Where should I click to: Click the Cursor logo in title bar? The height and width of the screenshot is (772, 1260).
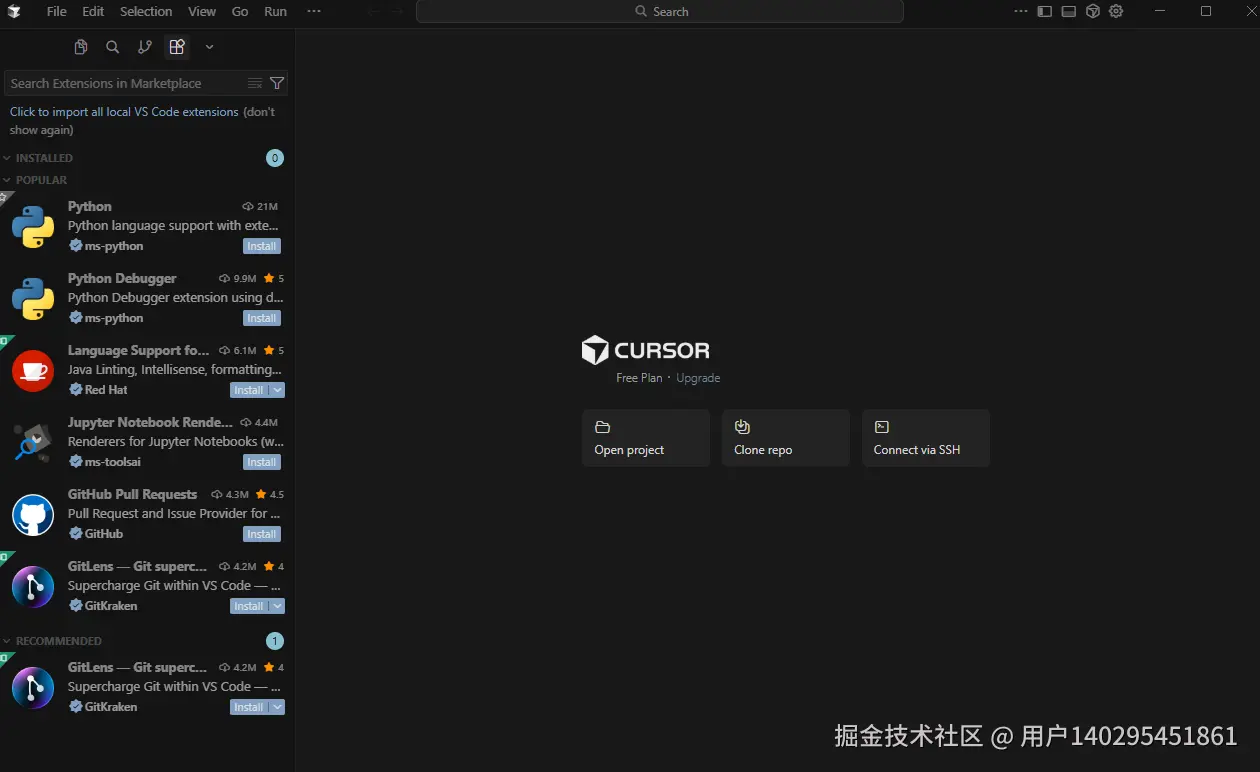[14, 12]
